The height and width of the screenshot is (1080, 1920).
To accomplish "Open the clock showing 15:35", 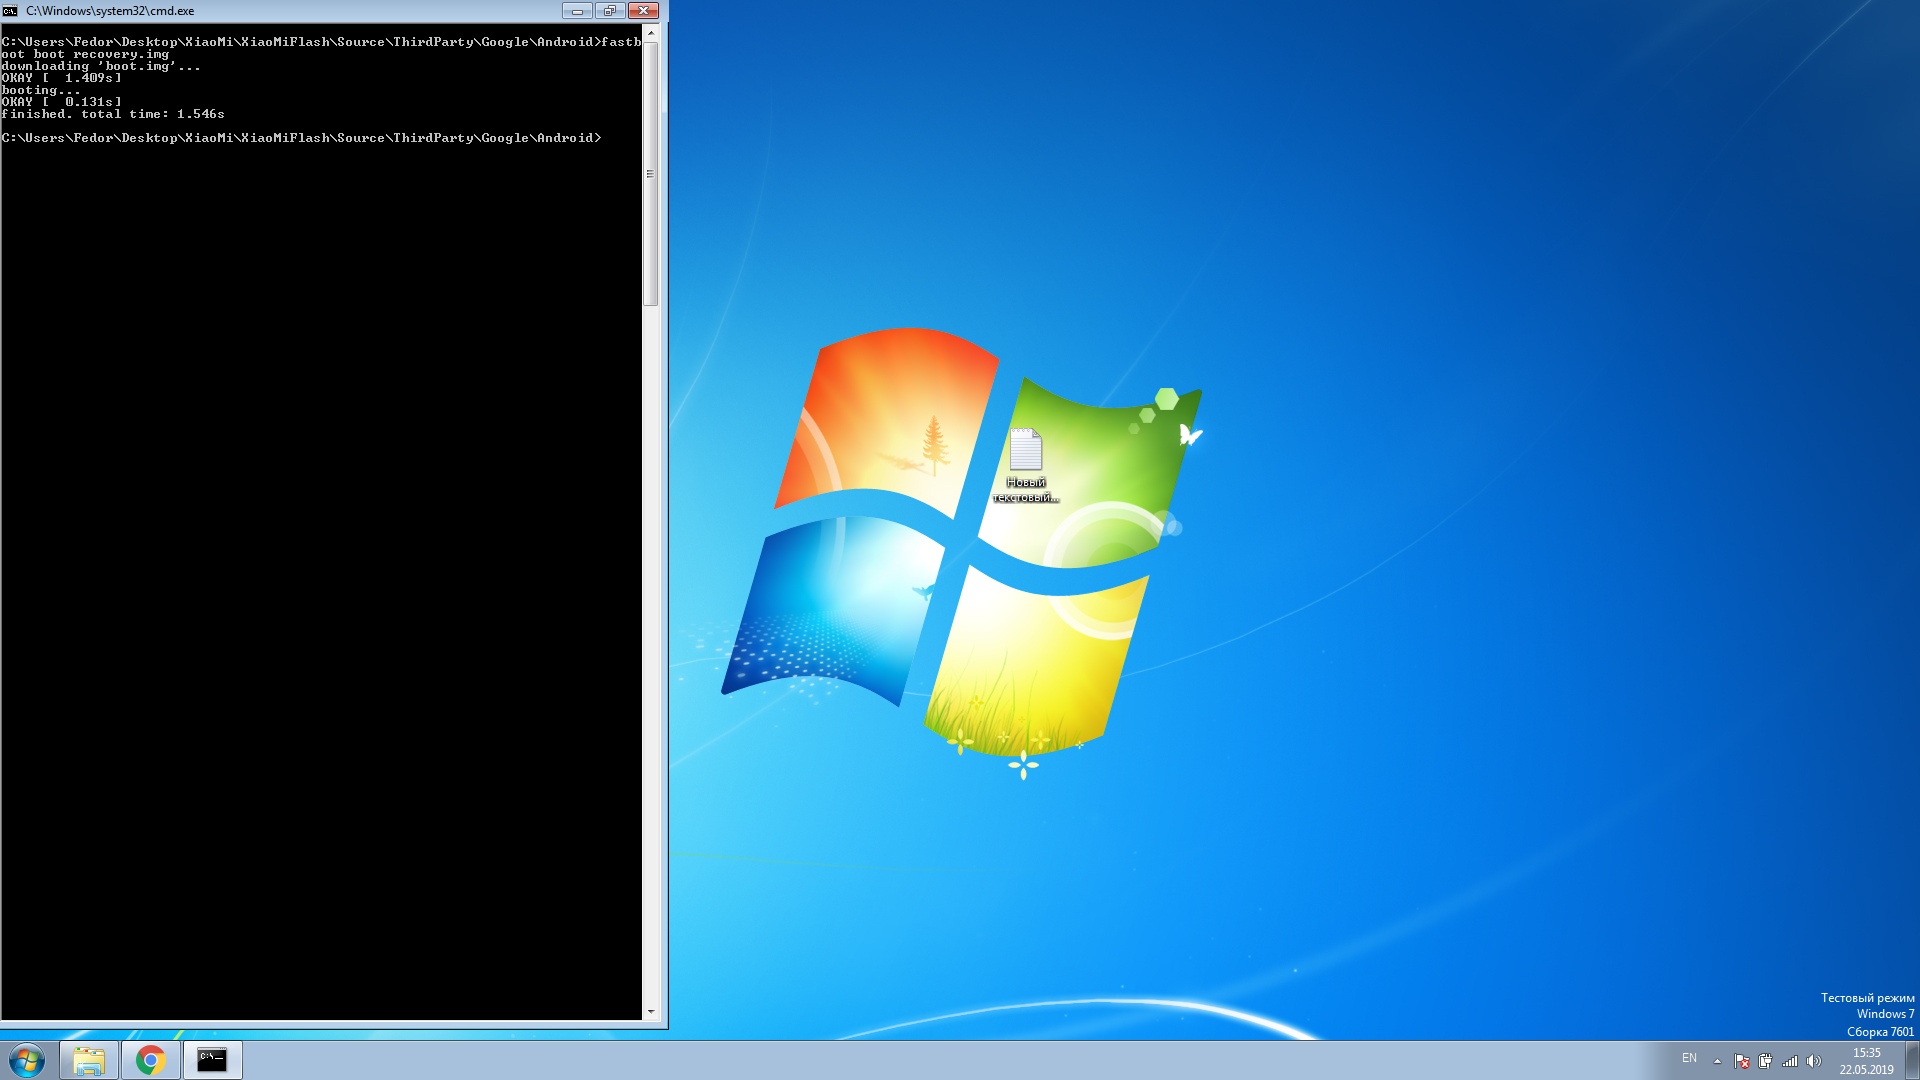I will [x=1866, y=1053].
